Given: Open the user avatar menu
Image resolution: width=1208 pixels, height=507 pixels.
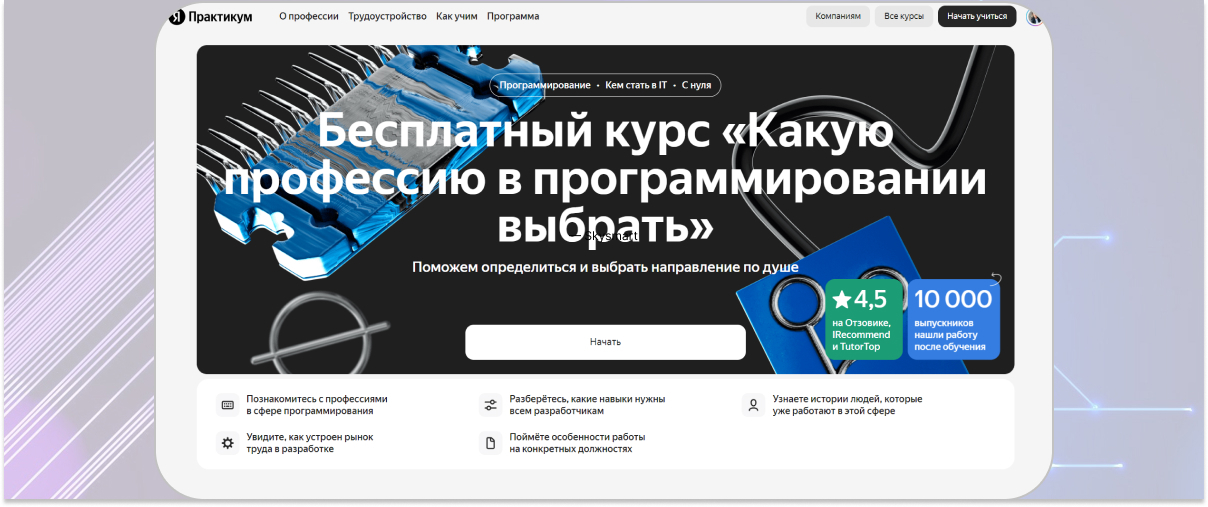Looking at the screenshot, I should pos(1034,16).
